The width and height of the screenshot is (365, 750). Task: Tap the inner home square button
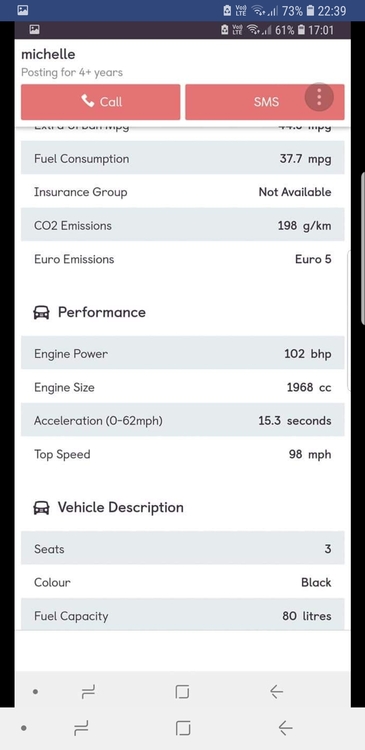(x=182, y=691)
